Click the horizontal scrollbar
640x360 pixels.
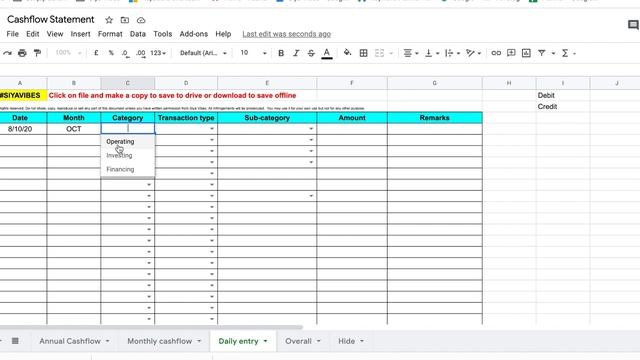pos(151,327)
